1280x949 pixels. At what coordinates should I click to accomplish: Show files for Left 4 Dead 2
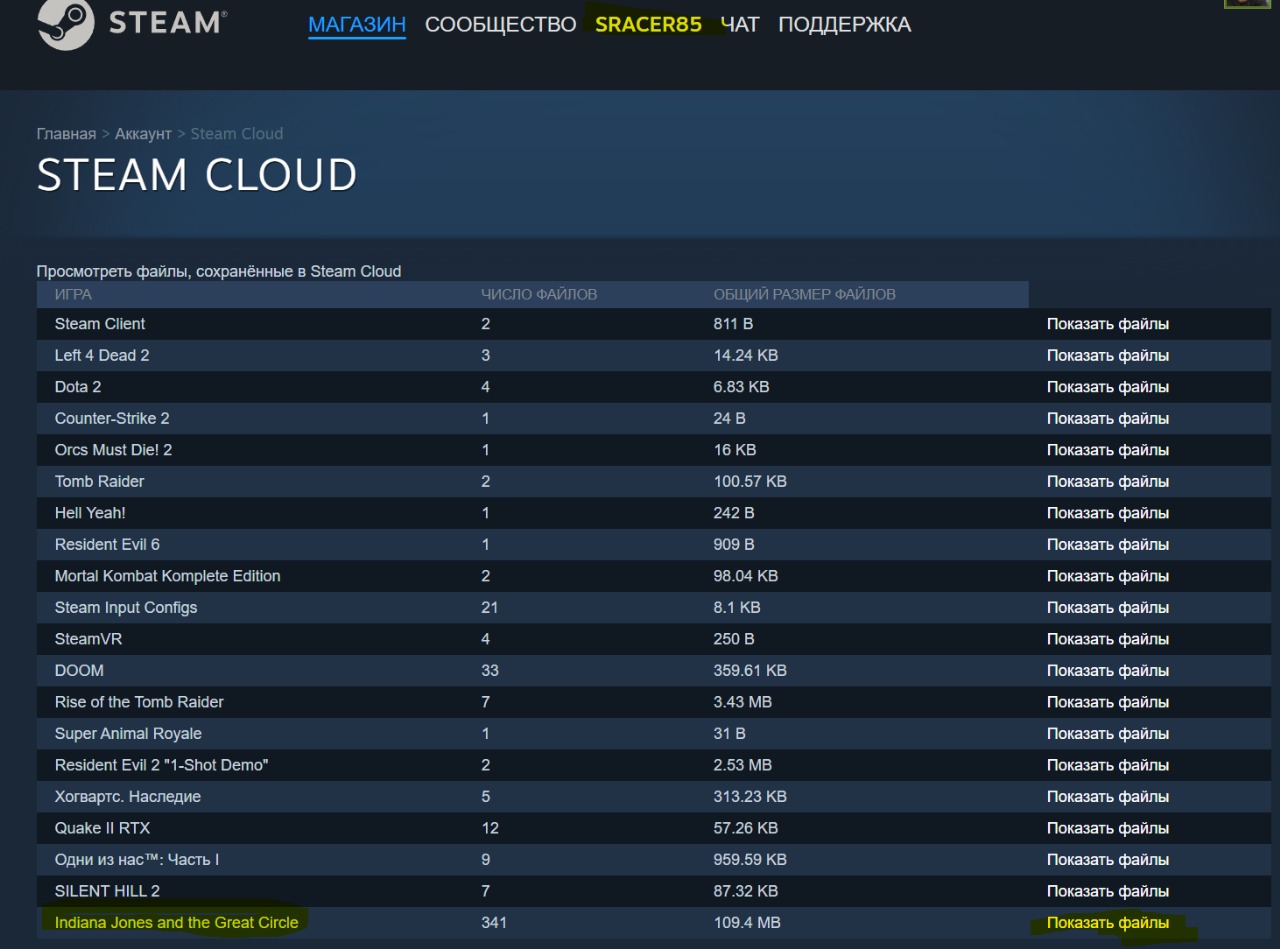[1108, 356]
